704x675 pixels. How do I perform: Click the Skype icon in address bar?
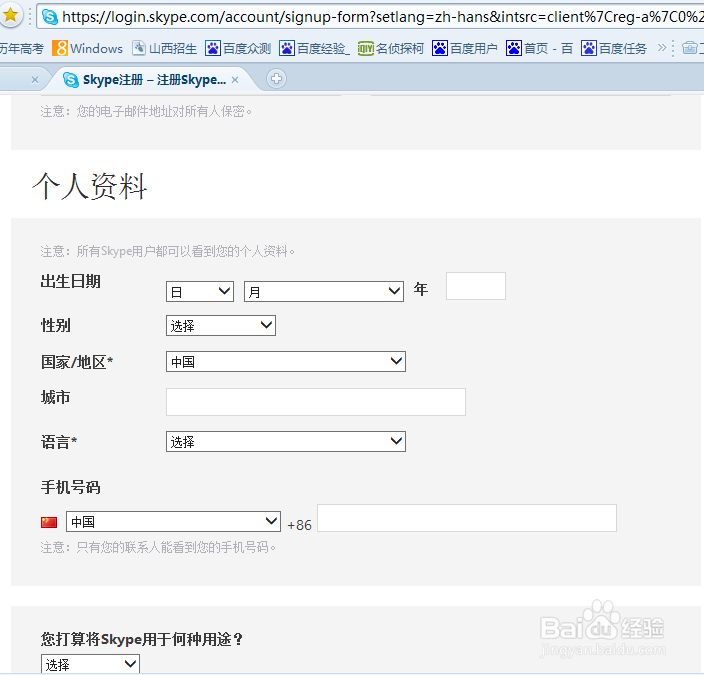(49, 17)
